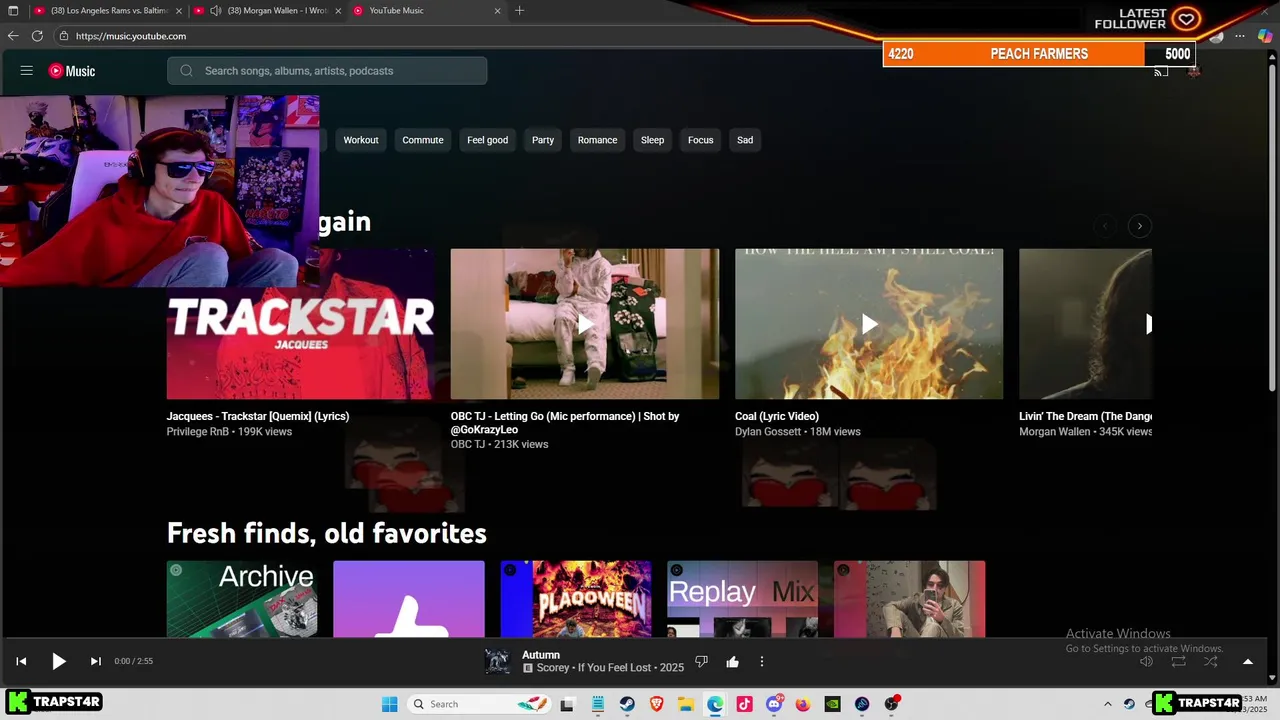The image size is (1280, 720).
Task: Open the liked music thumbs-up playlist card
Action: point(409,599)
